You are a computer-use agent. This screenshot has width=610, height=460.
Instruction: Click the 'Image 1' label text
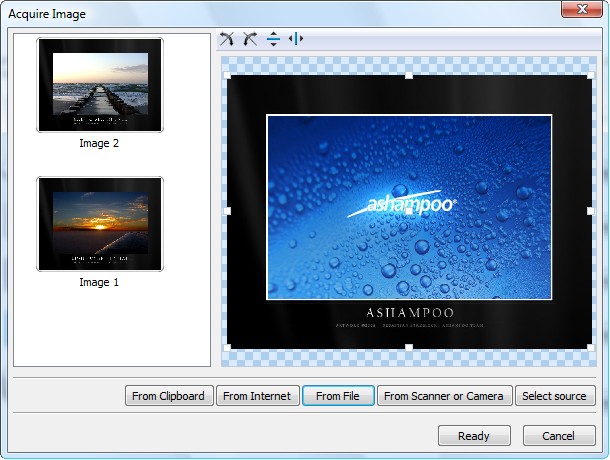tap(99, 282)
